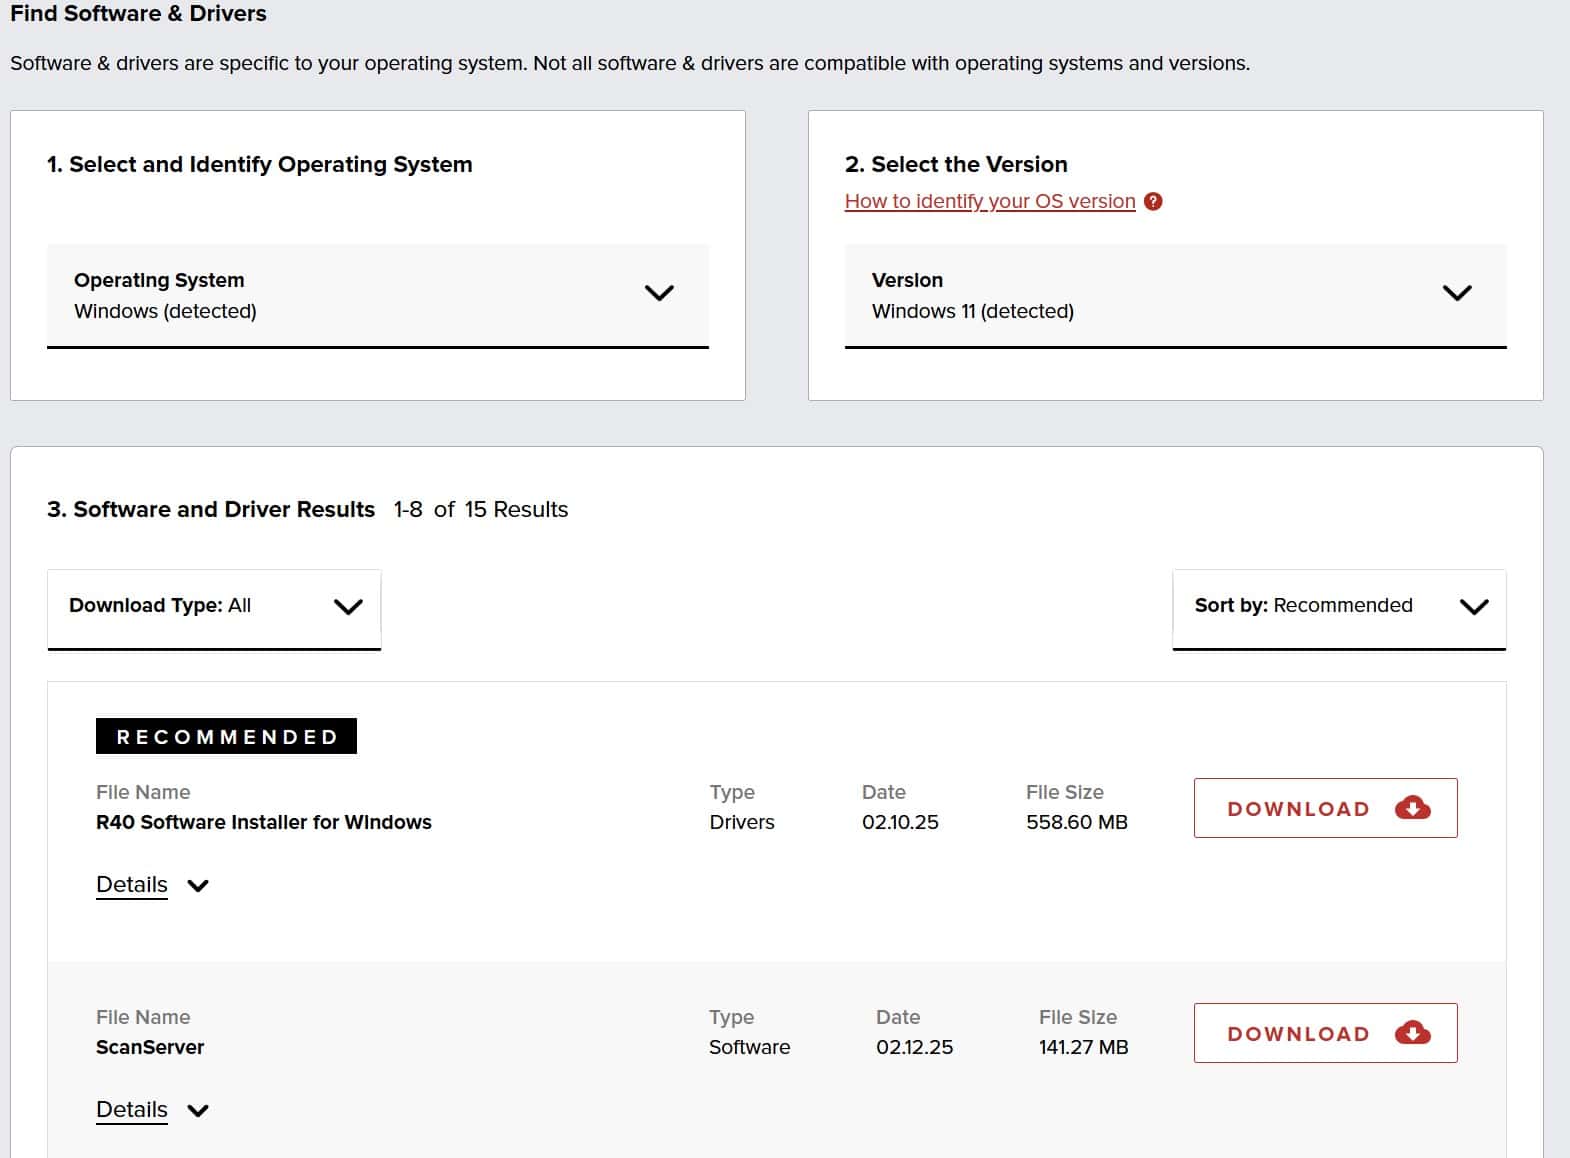Open the Sort by Recommended dropdown

[x=1338, y=607]
